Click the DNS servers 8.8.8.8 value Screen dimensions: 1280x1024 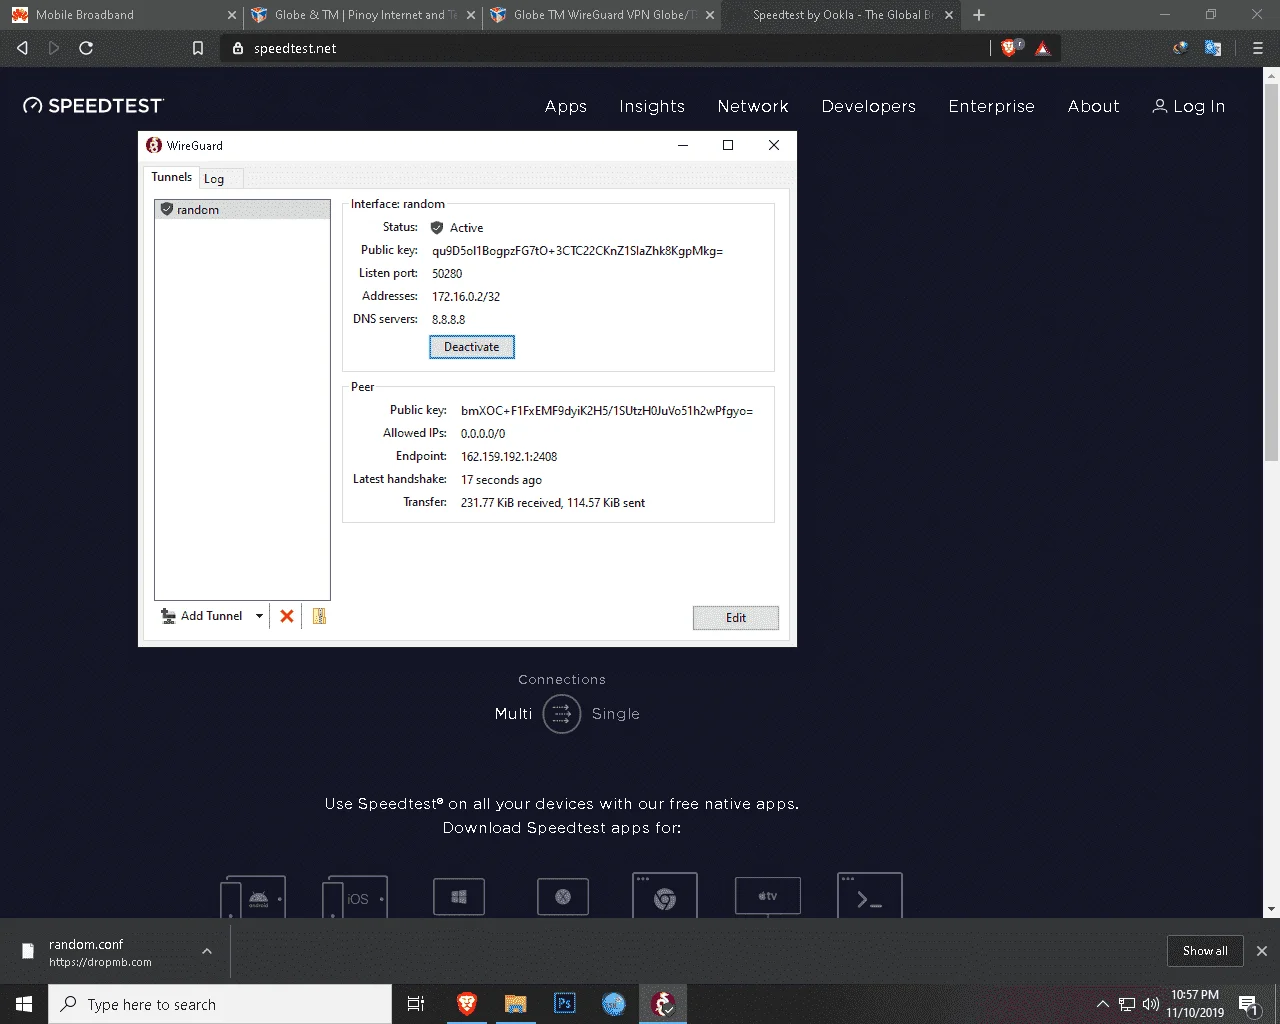click(x=448, y=320)
